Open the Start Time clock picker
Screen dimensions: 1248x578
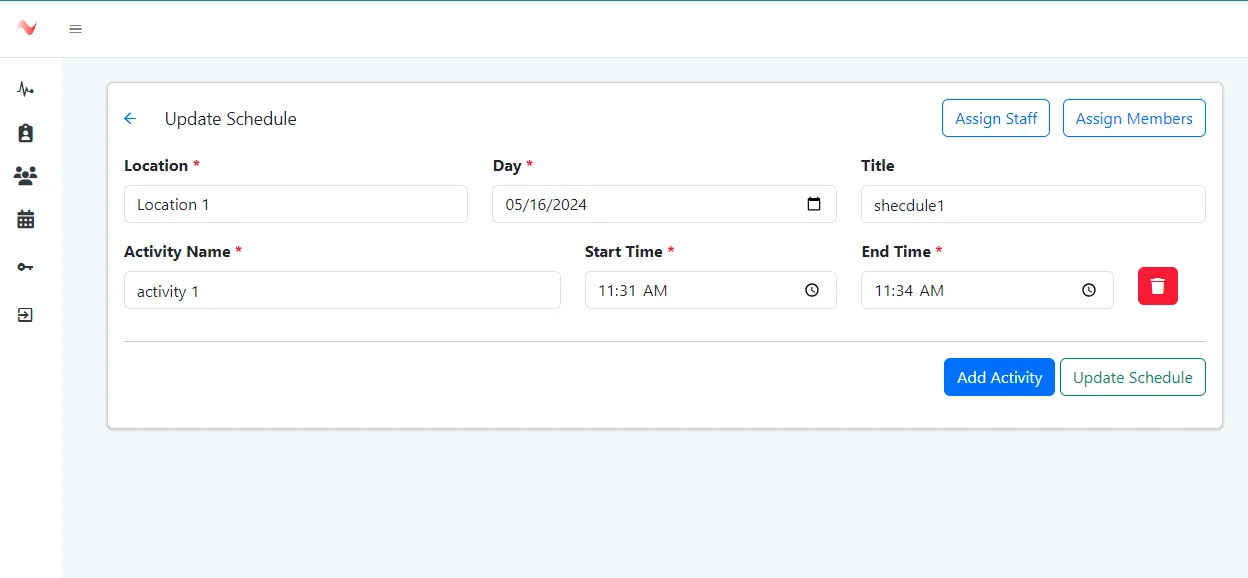click(x=812, y=290)
